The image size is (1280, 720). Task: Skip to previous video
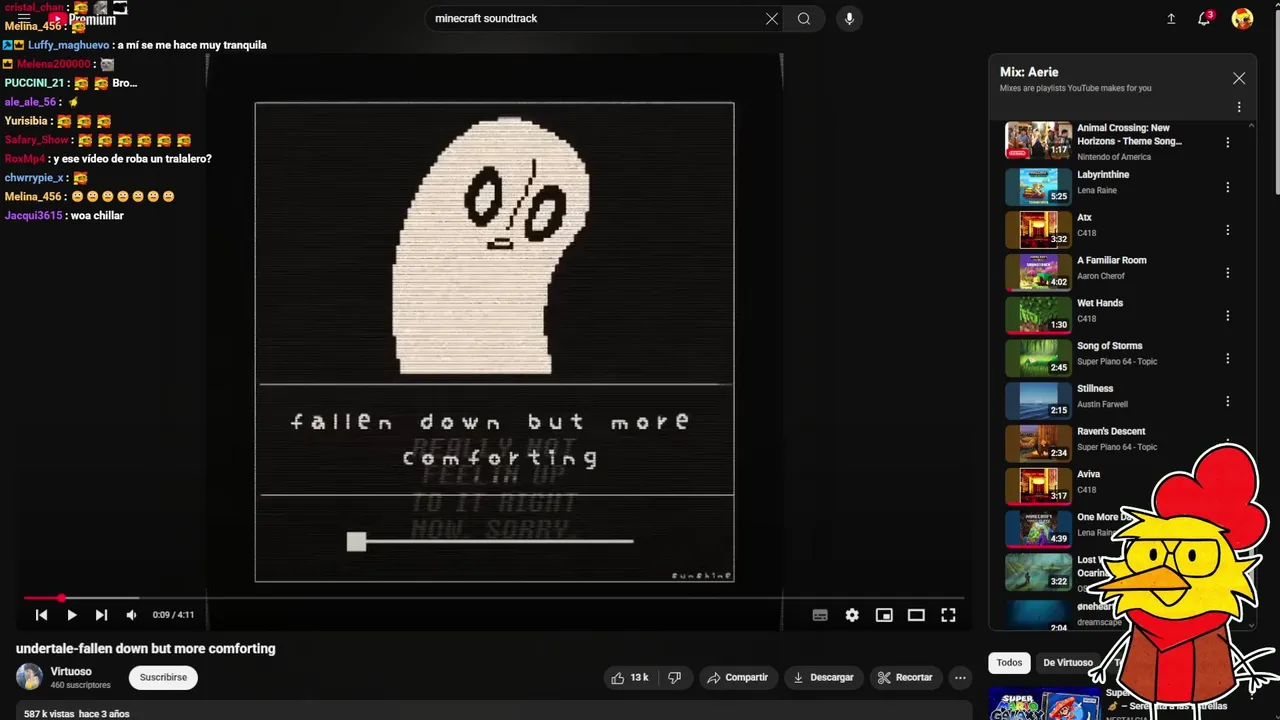tap(41, 615)
